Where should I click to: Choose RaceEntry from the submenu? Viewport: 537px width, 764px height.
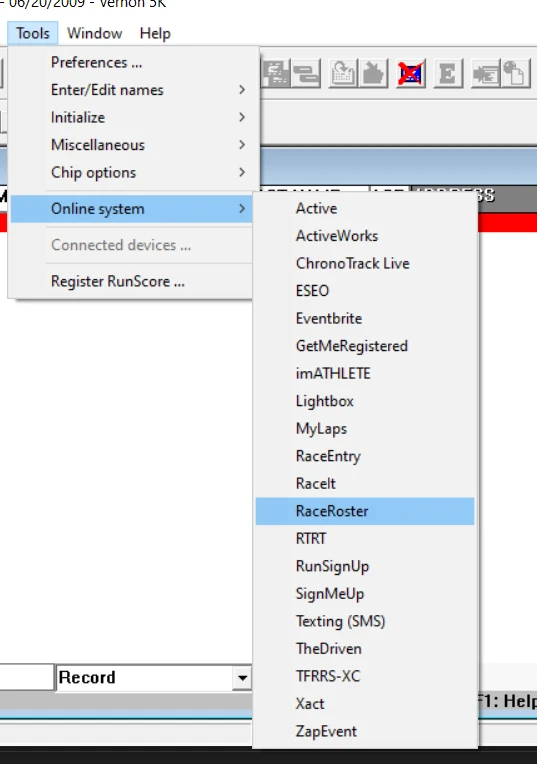[365, 456]
